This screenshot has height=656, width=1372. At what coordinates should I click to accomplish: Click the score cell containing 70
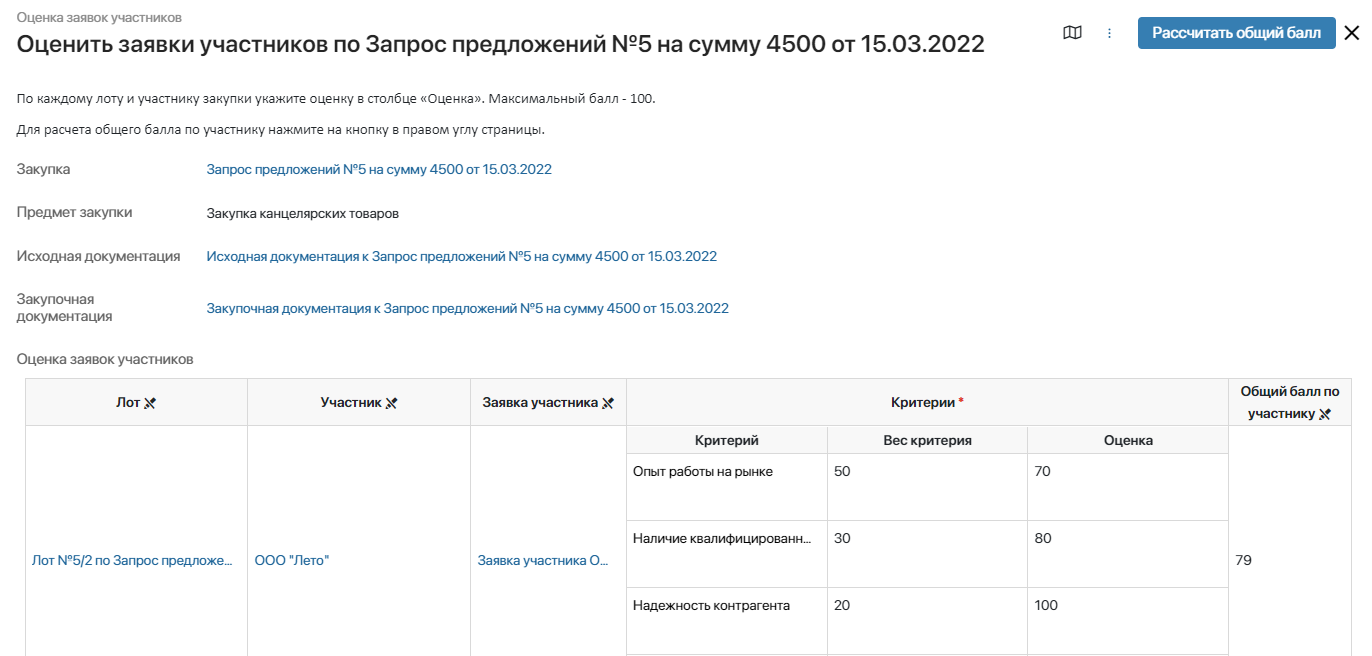click(1128, 487)
